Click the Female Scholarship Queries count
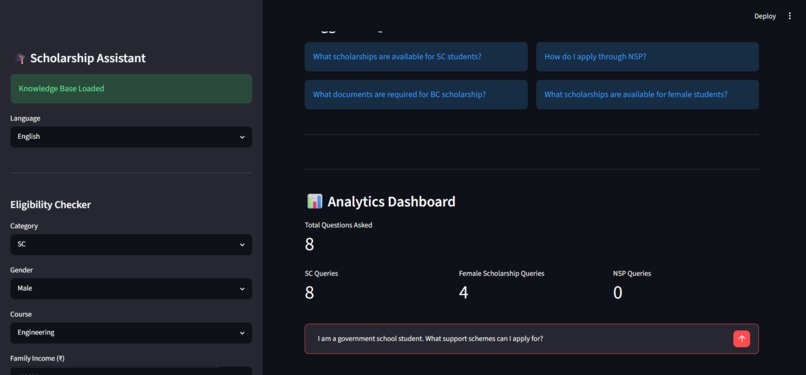This screenshot has height=375, width=806. pyautogui.click(x=464, y=293)
